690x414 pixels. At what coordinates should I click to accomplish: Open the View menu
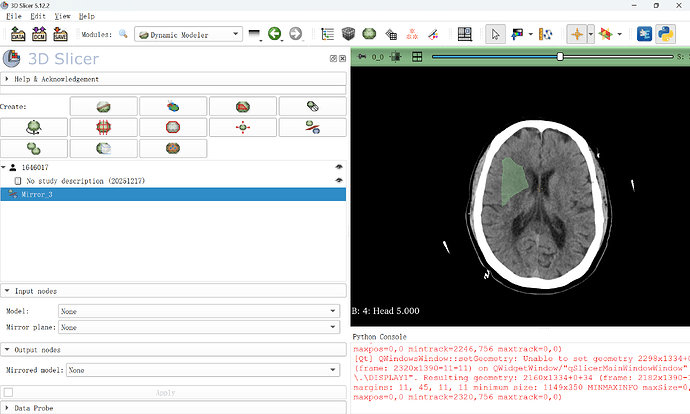pos(62,16)
